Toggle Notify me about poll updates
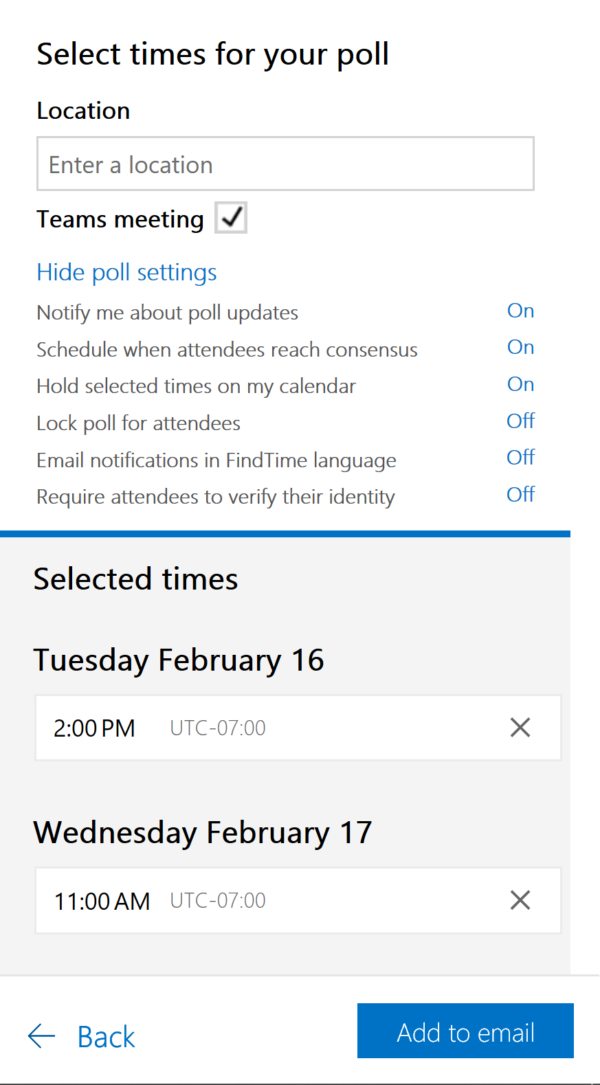The height and width of the screenshot is (1085, 600). tap(520, 311)
